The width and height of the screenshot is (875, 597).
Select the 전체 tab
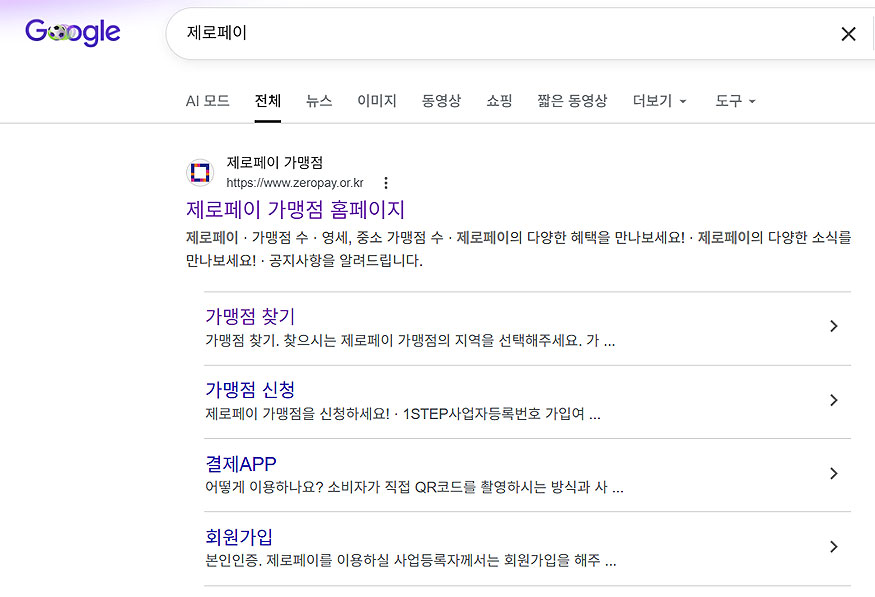click(268, 101)
